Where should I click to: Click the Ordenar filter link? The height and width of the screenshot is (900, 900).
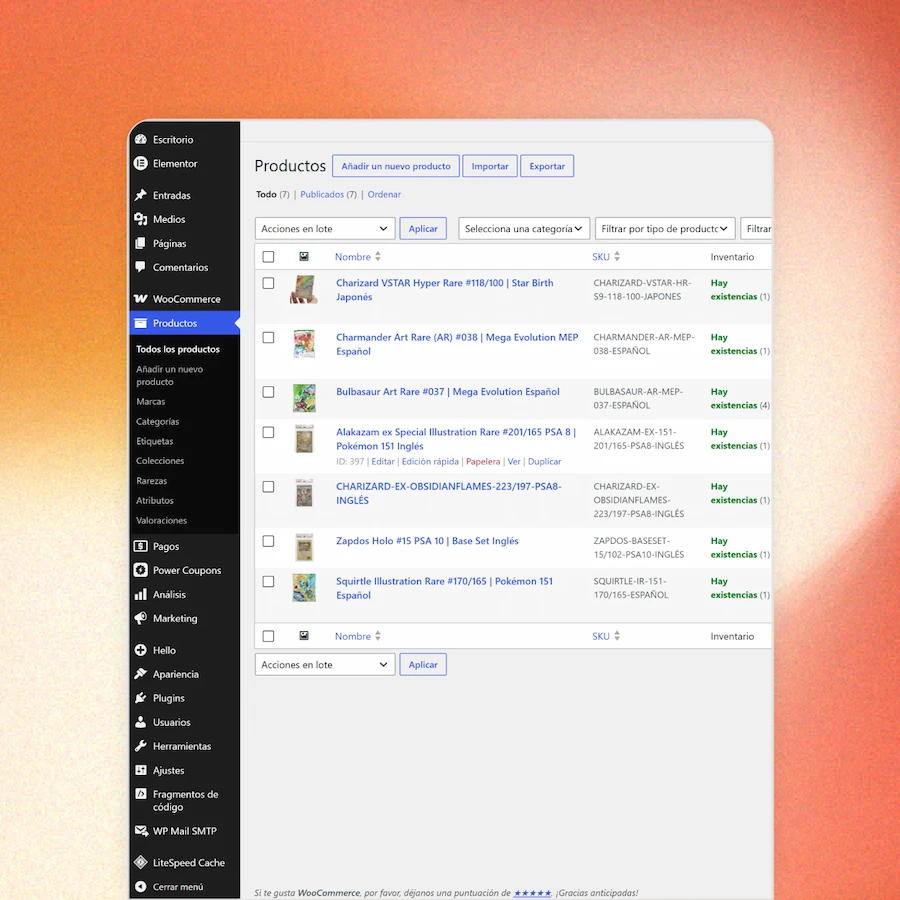384,195
